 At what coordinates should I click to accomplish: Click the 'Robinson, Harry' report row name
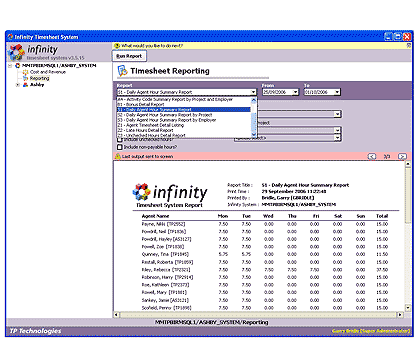point(167,277)
